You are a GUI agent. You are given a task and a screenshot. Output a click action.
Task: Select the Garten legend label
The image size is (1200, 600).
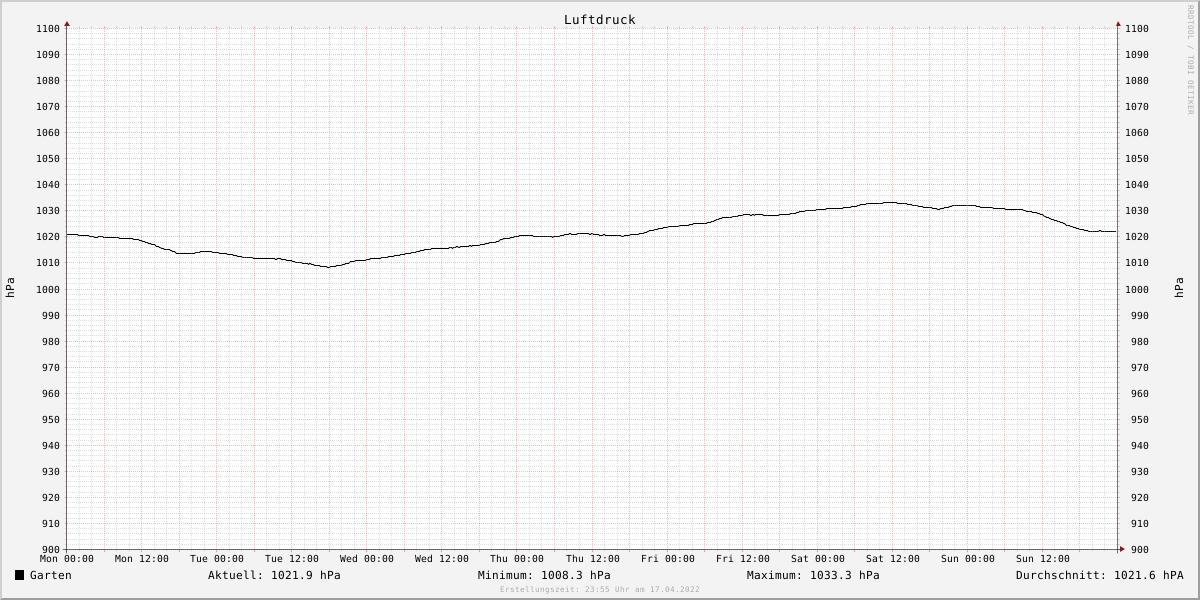51,575
